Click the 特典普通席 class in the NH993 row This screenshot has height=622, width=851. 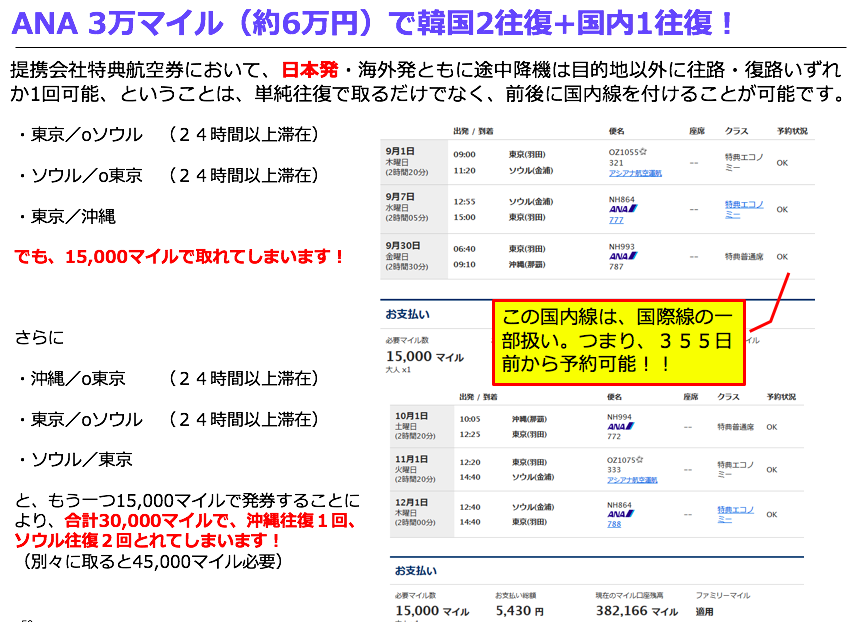click(x=744, y=257)
